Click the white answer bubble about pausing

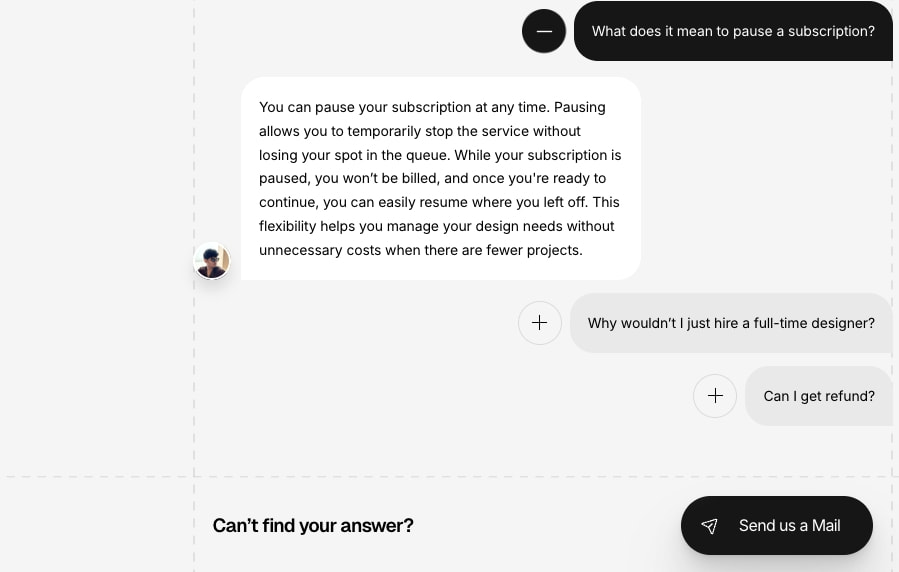tap(441, 178)
